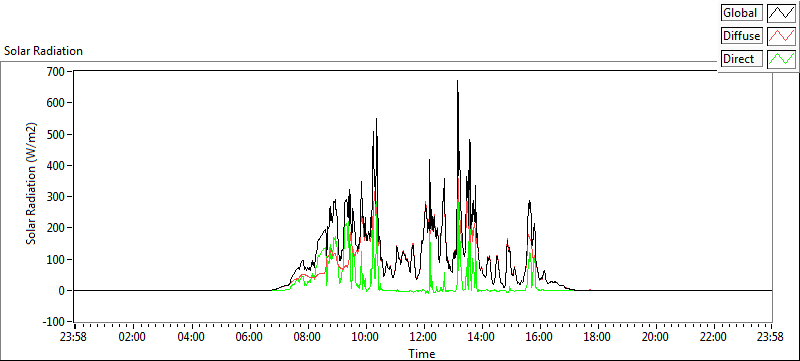Click the 14:00 time axis label
The image size is (800, 361).
click(482, 337)
